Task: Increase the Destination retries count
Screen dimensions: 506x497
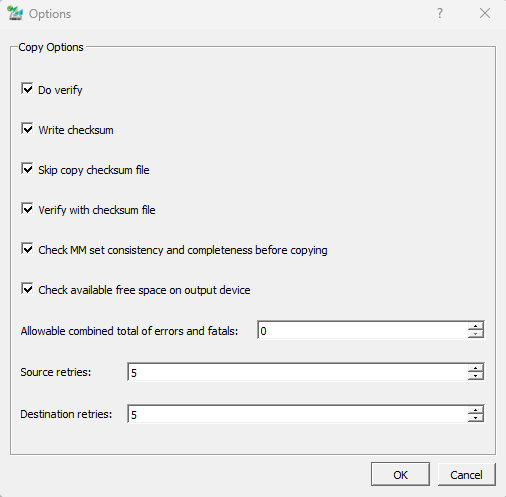Action: click(476, 410)
